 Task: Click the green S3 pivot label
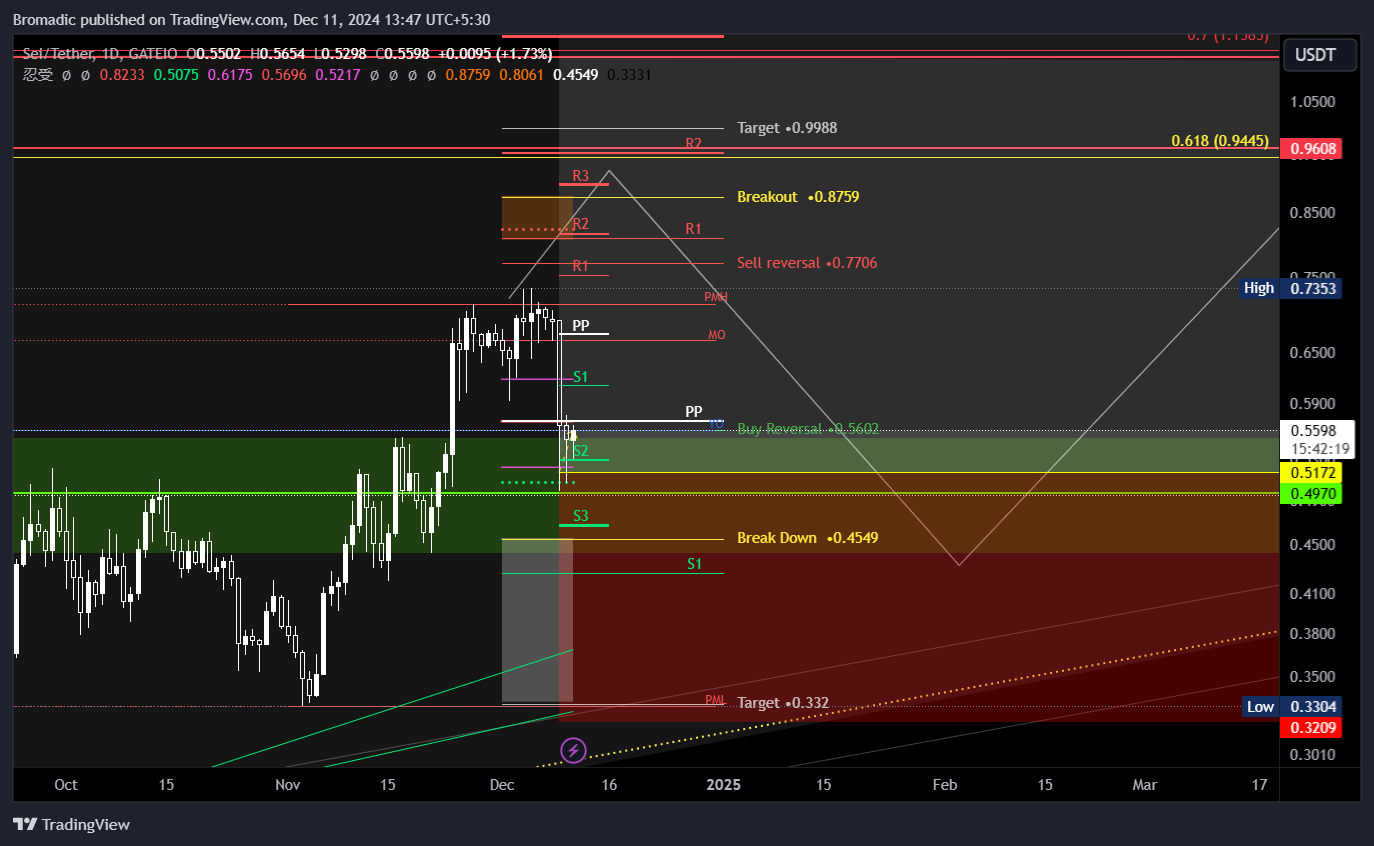pyautogui.click(x=581, y=516)
